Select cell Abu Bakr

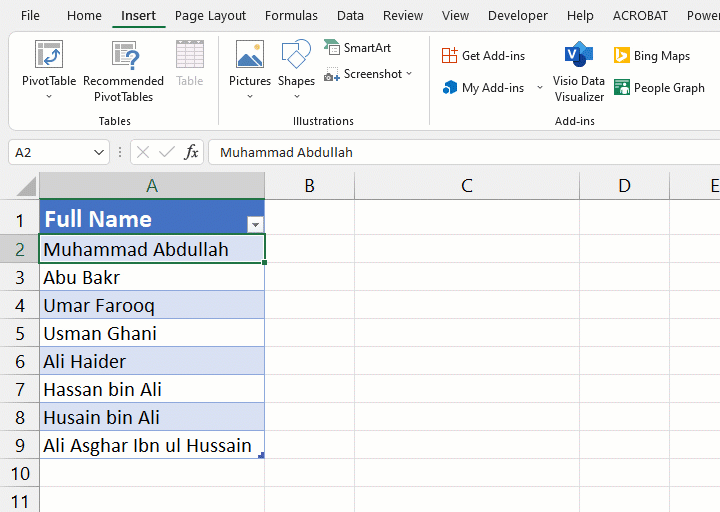click(152, 277)
